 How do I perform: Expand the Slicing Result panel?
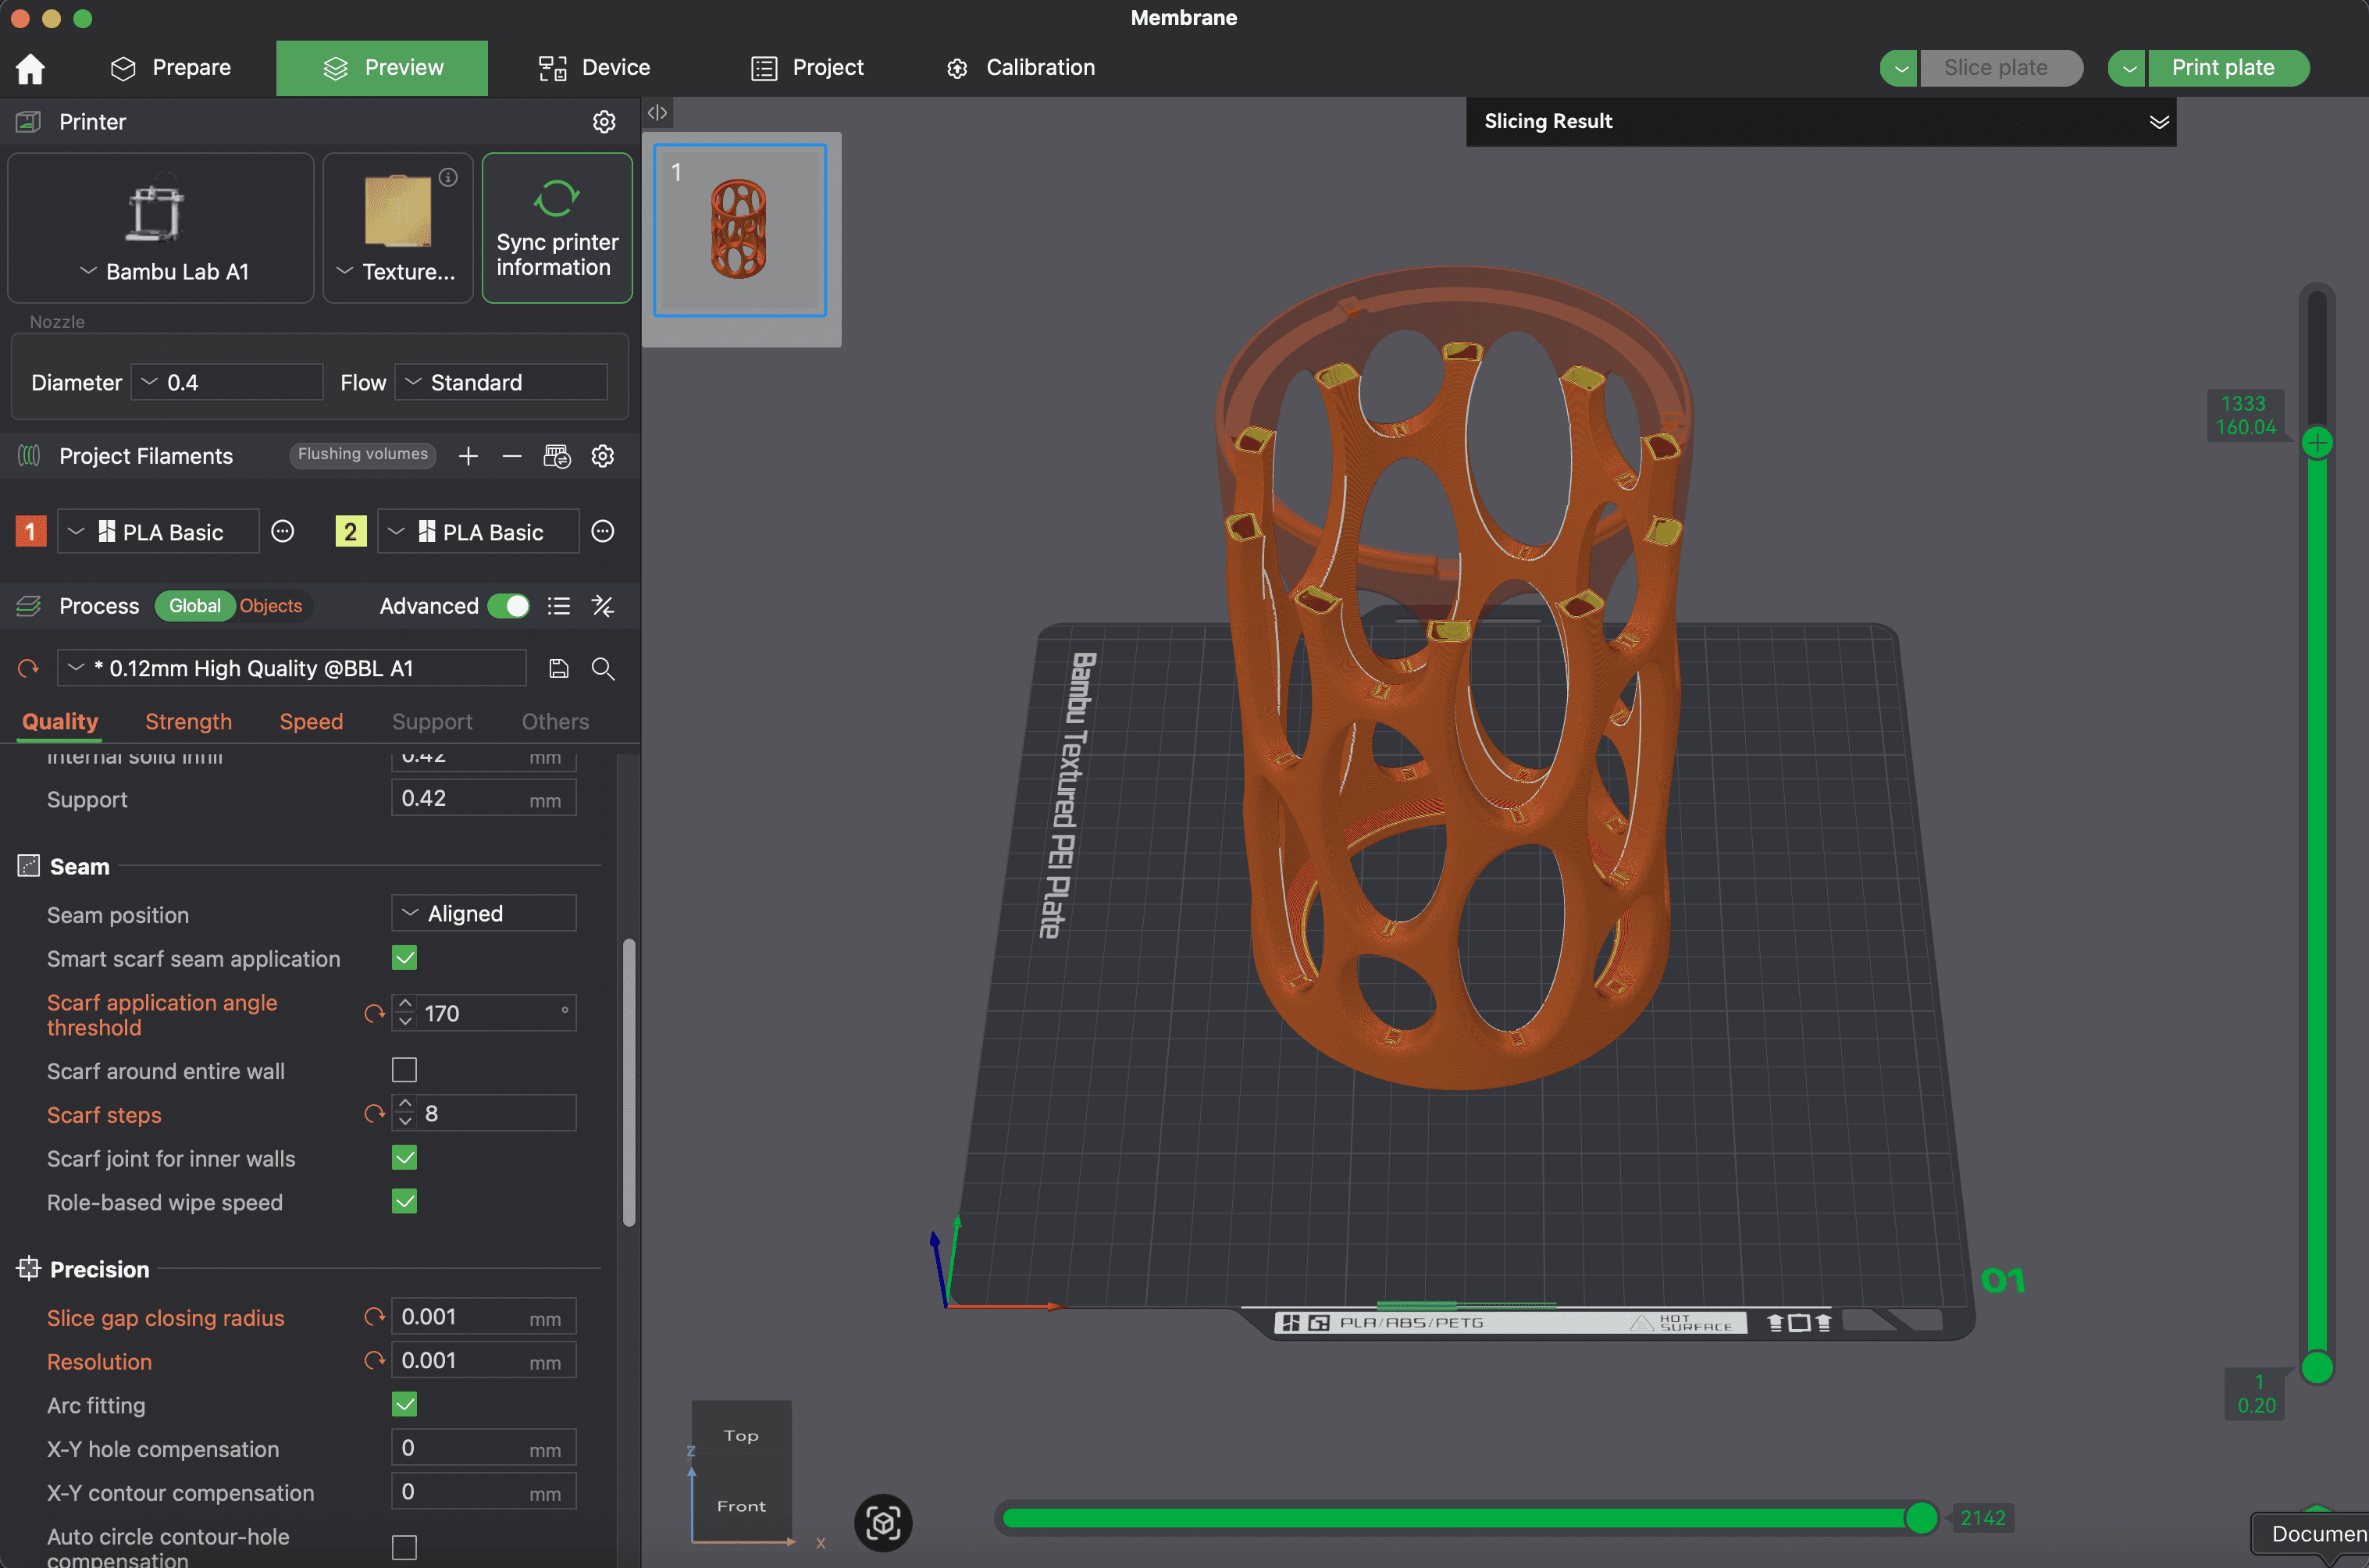(2158, 122)
